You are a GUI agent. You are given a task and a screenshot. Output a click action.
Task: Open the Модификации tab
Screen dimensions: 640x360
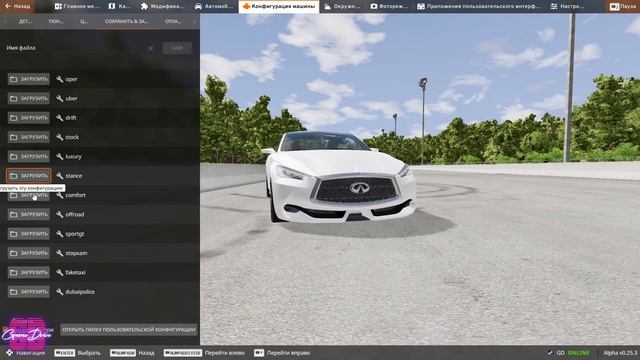click(162, 6)
